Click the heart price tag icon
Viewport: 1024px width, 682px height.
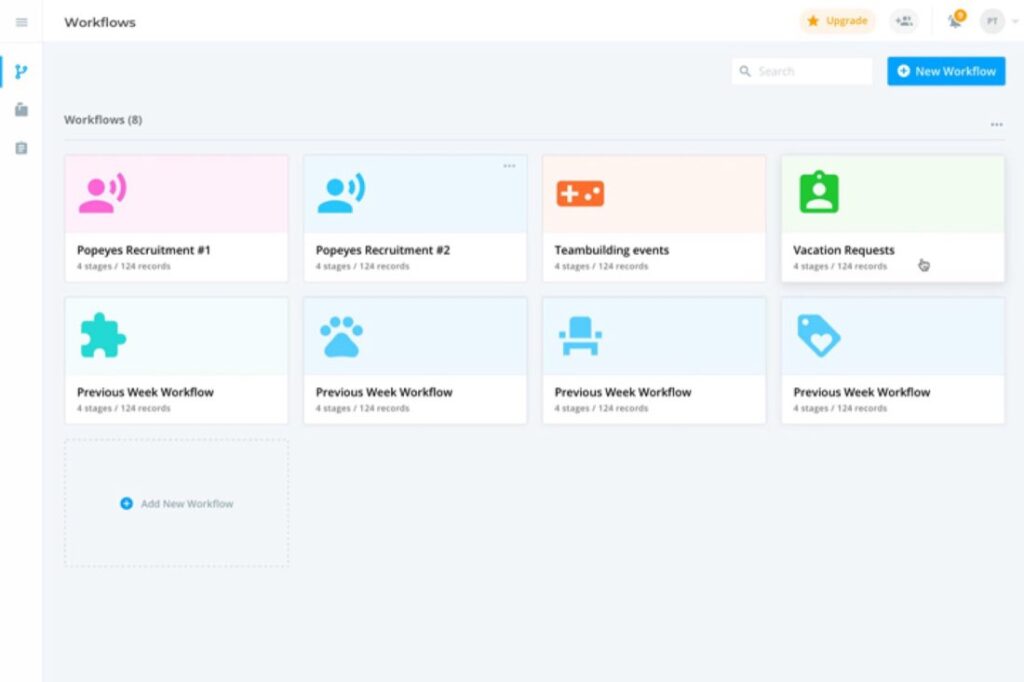[x=819, y=336]
